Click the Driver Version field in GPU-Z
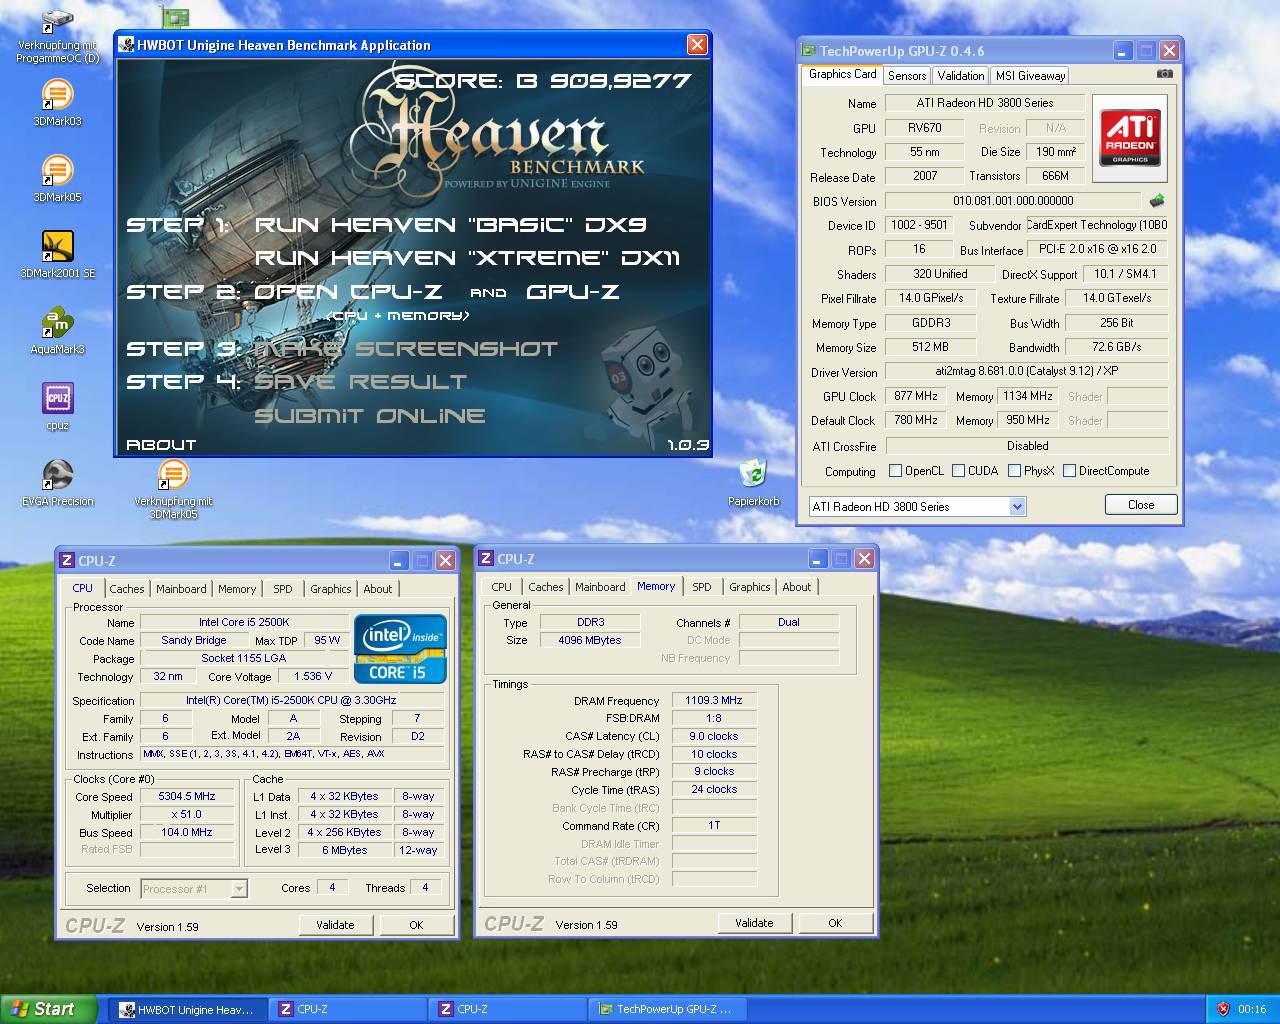 coord(1027,372)
